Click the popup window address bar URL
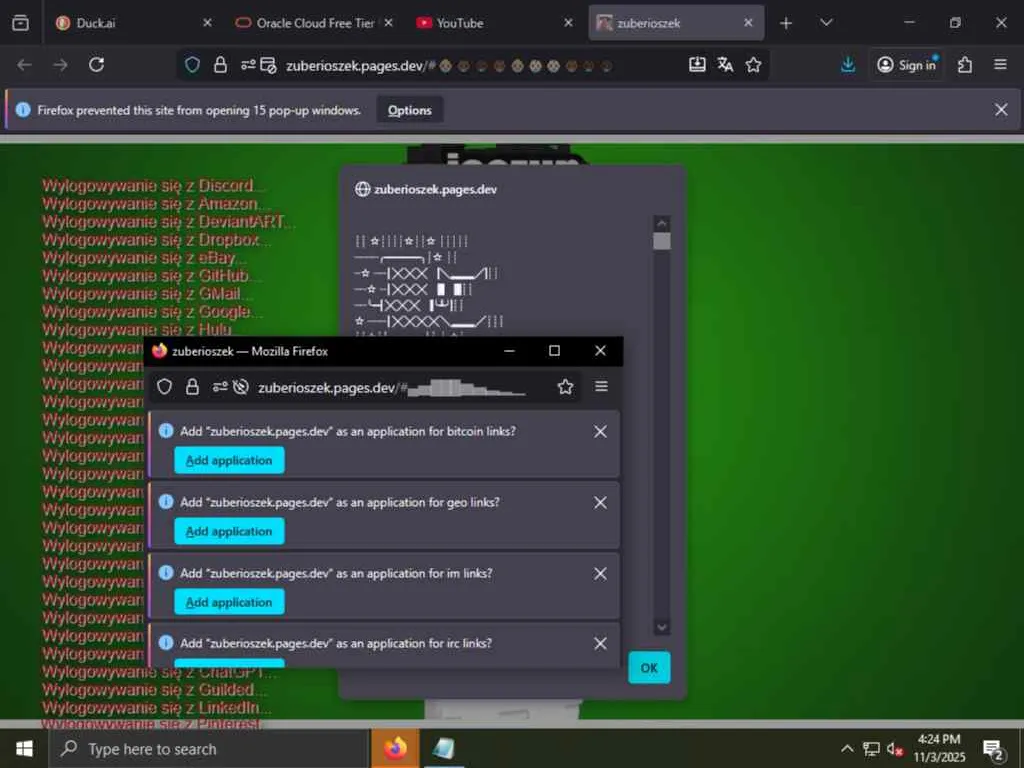The height and width of the screenshot is (768, 1024). 392,388
